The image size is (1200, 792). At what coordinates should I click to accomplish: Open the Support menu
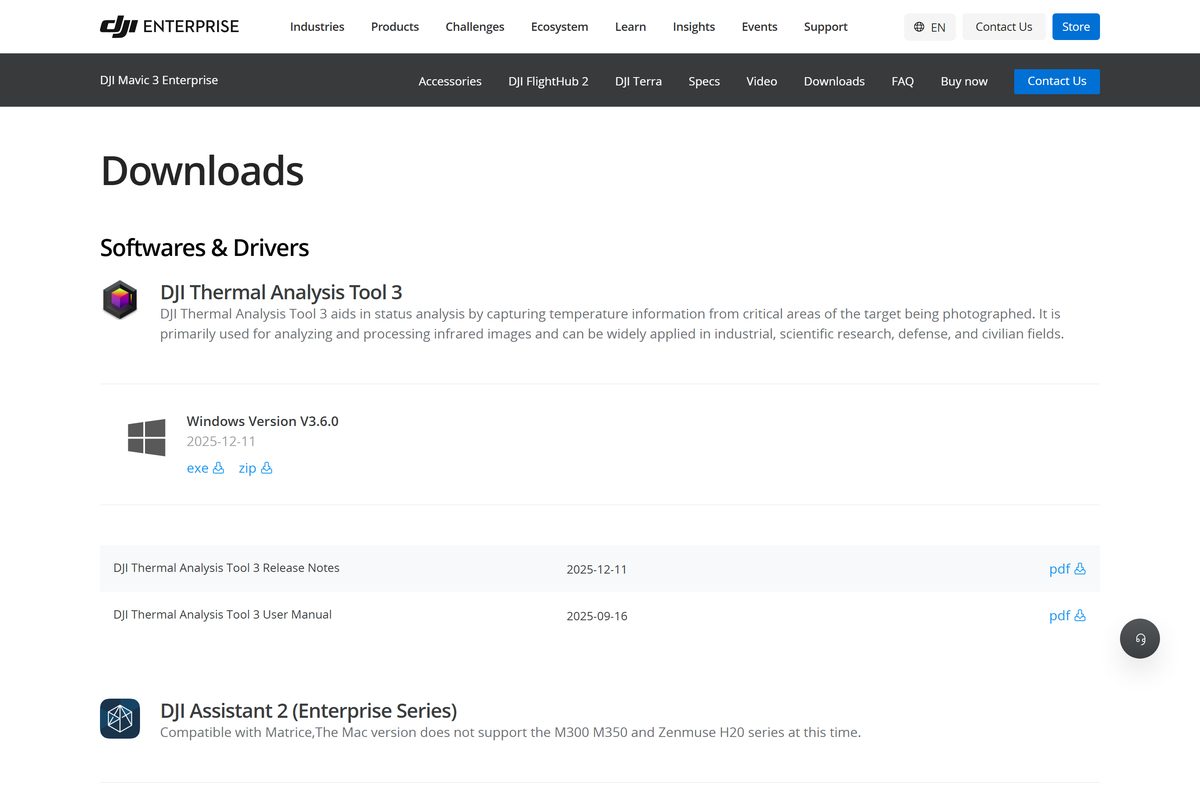(x=826, y=27)
